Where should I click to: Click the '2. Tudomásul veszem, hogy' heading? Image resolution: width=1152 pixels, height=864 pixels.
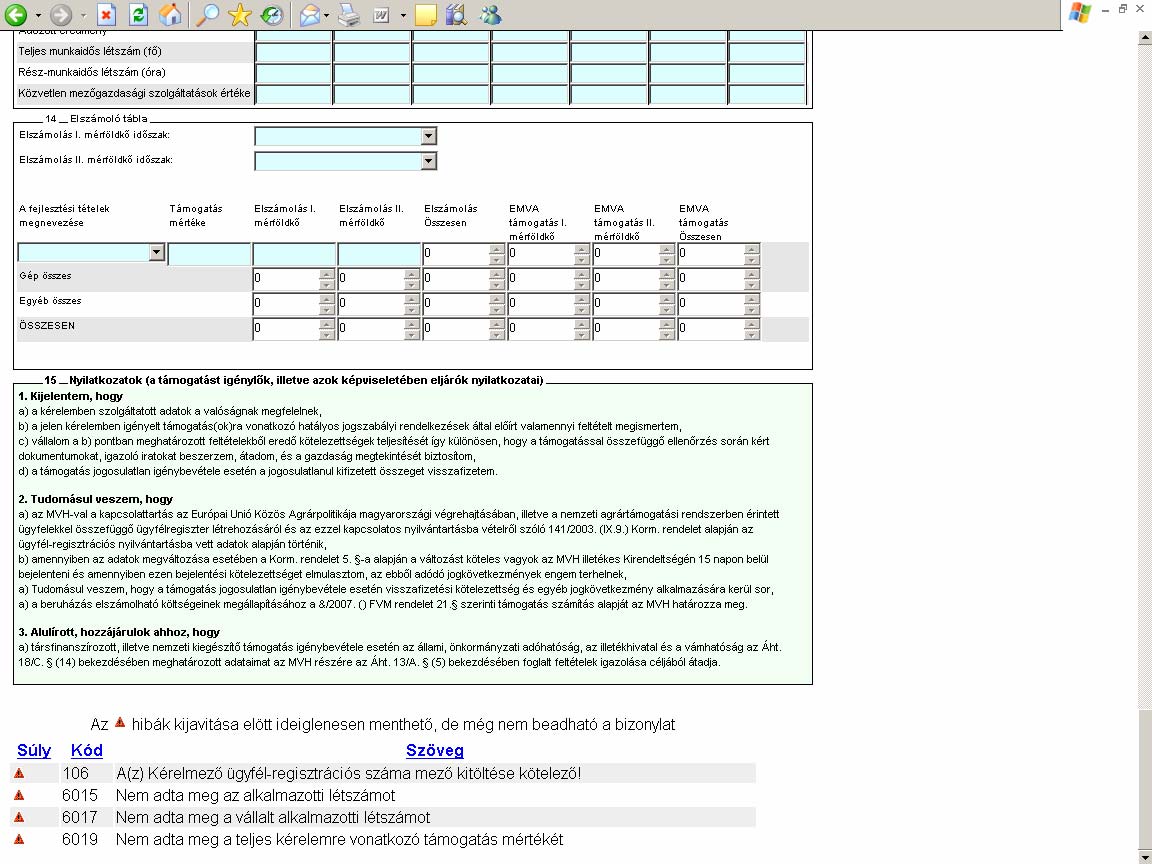pyautogui.click(x=96, y=500)
